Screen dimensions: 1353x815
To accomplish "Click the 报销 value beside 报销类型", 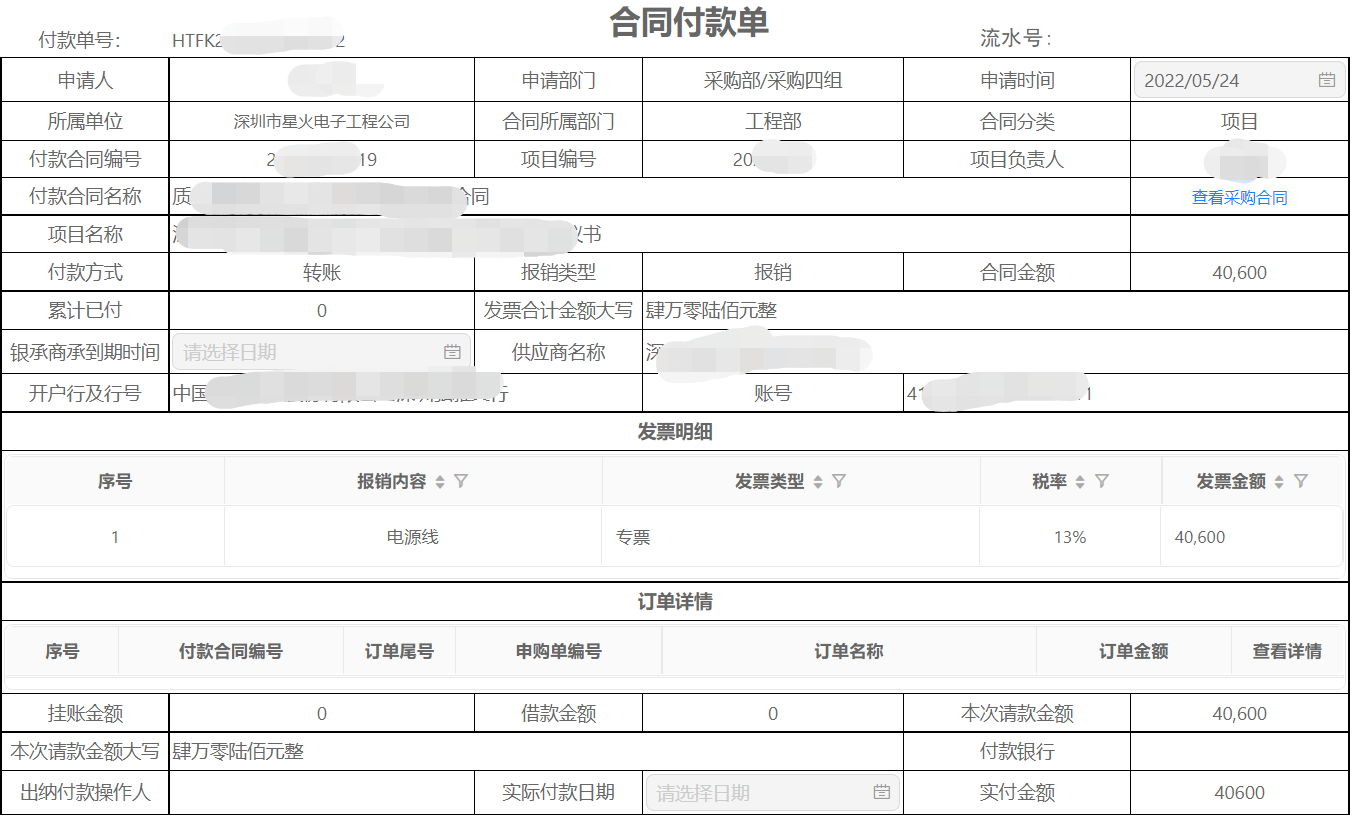I will tap(773, 273).
